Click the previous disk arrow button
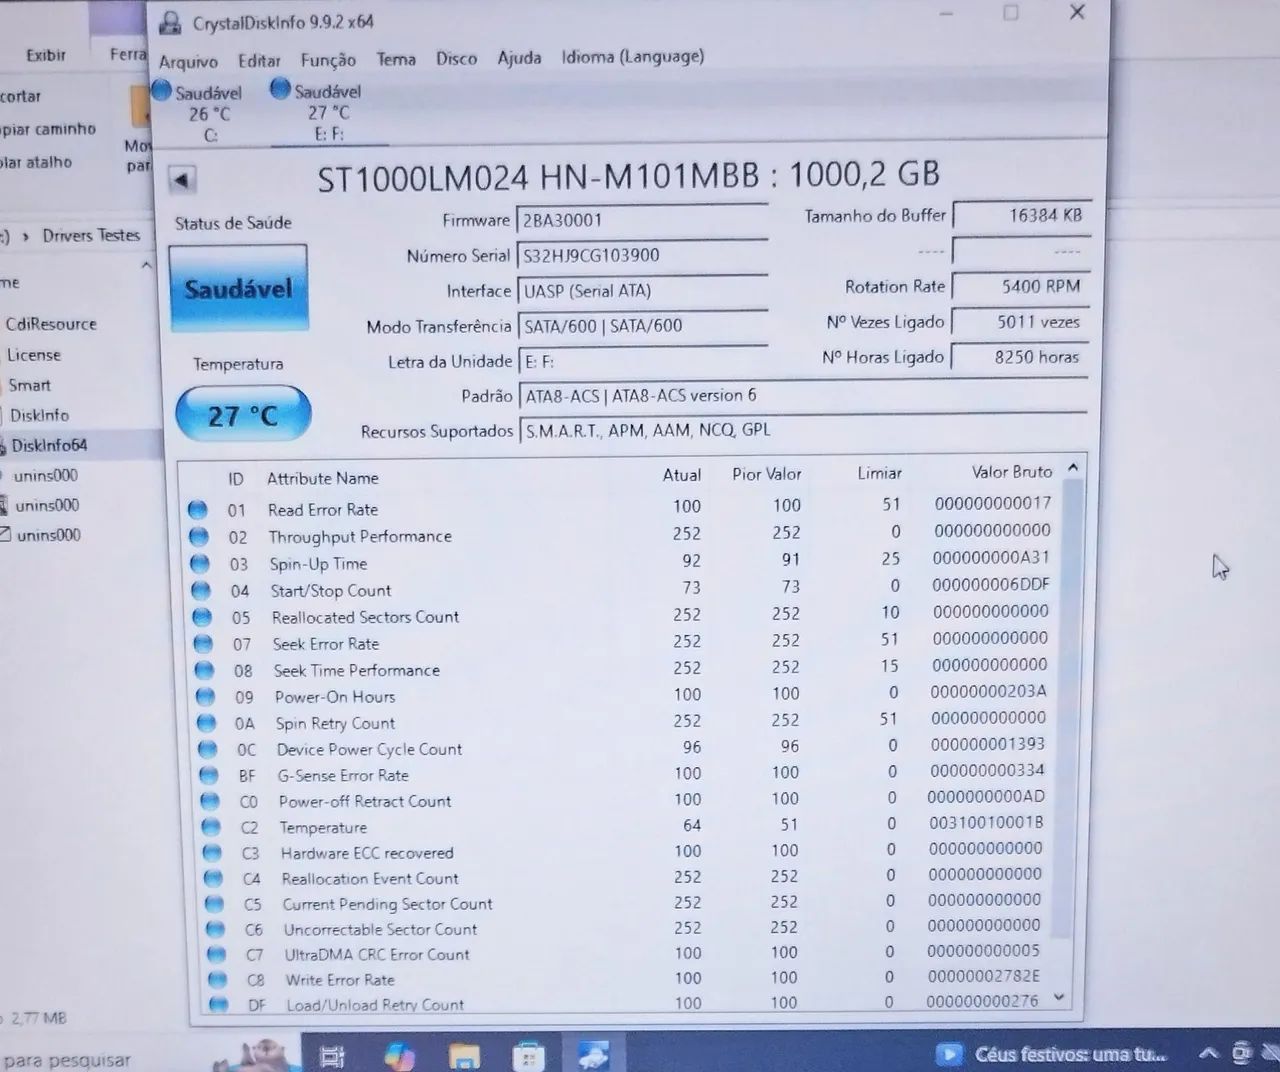This screenshot has width=1280, height=1072. click(181, 180)
